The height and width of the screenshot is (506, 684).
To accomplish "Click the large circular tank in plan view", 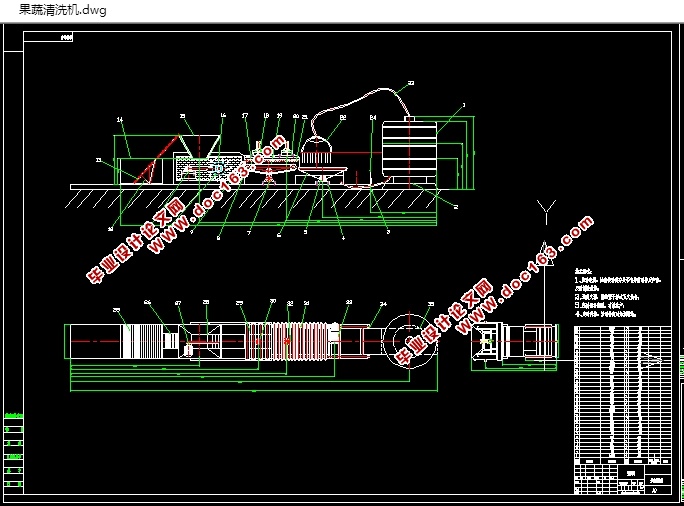I will coord(409,341).
